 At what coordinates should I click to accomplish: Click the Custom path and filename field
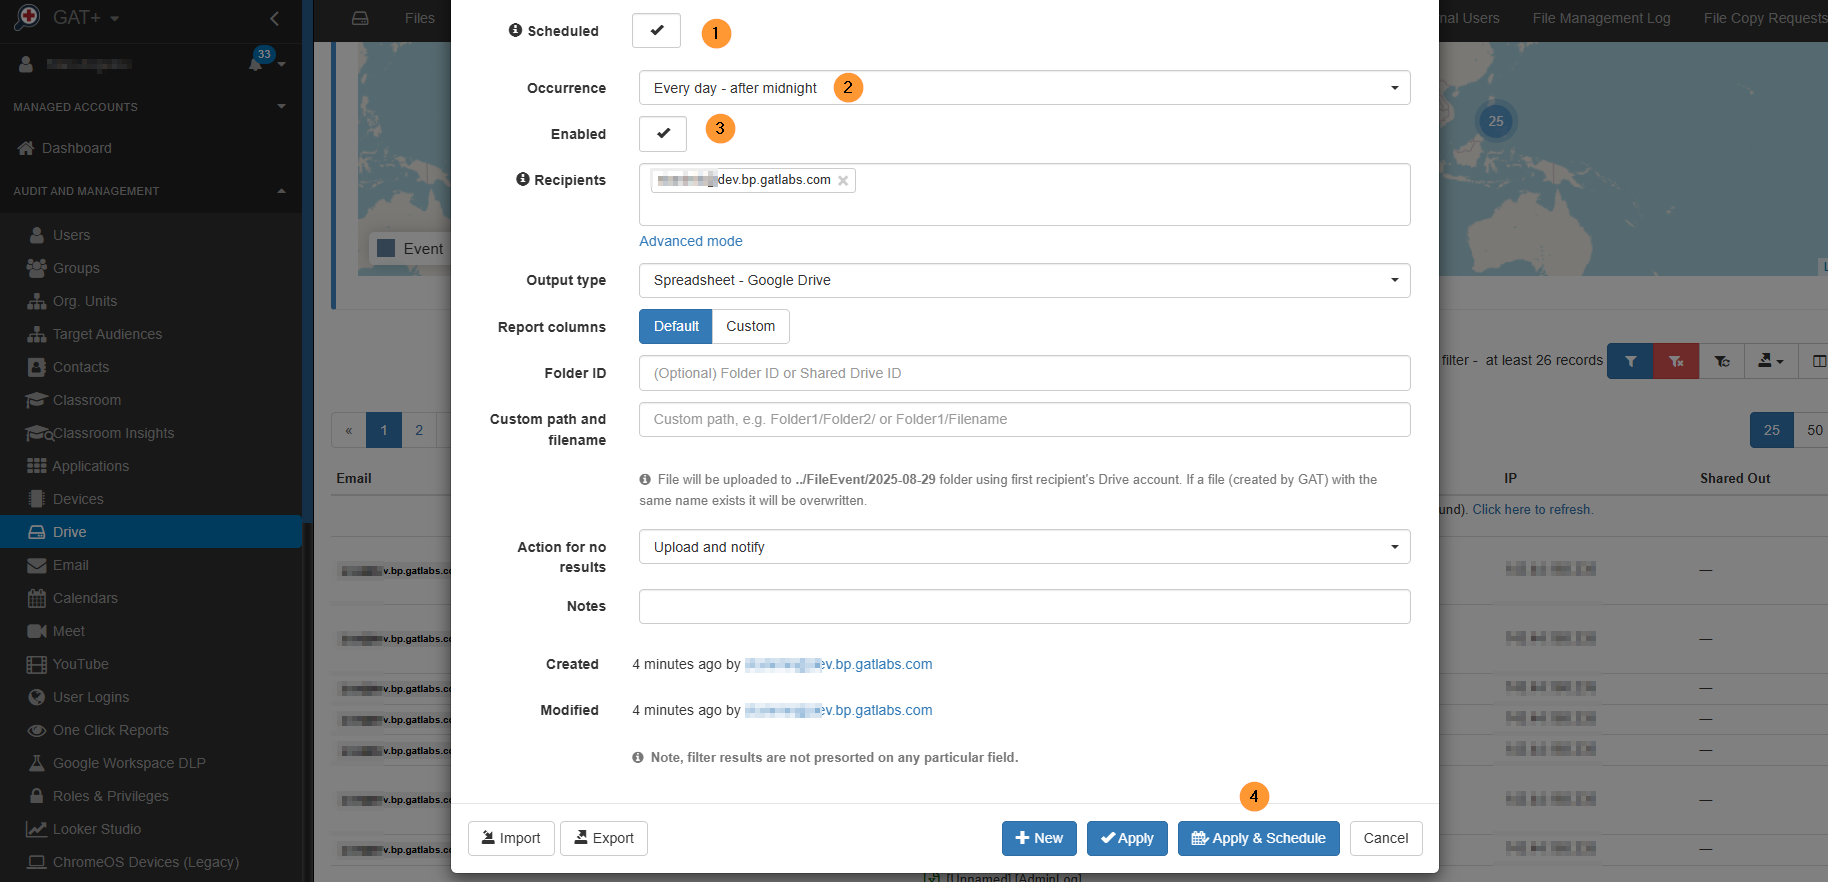click(x=1024, y=419)
